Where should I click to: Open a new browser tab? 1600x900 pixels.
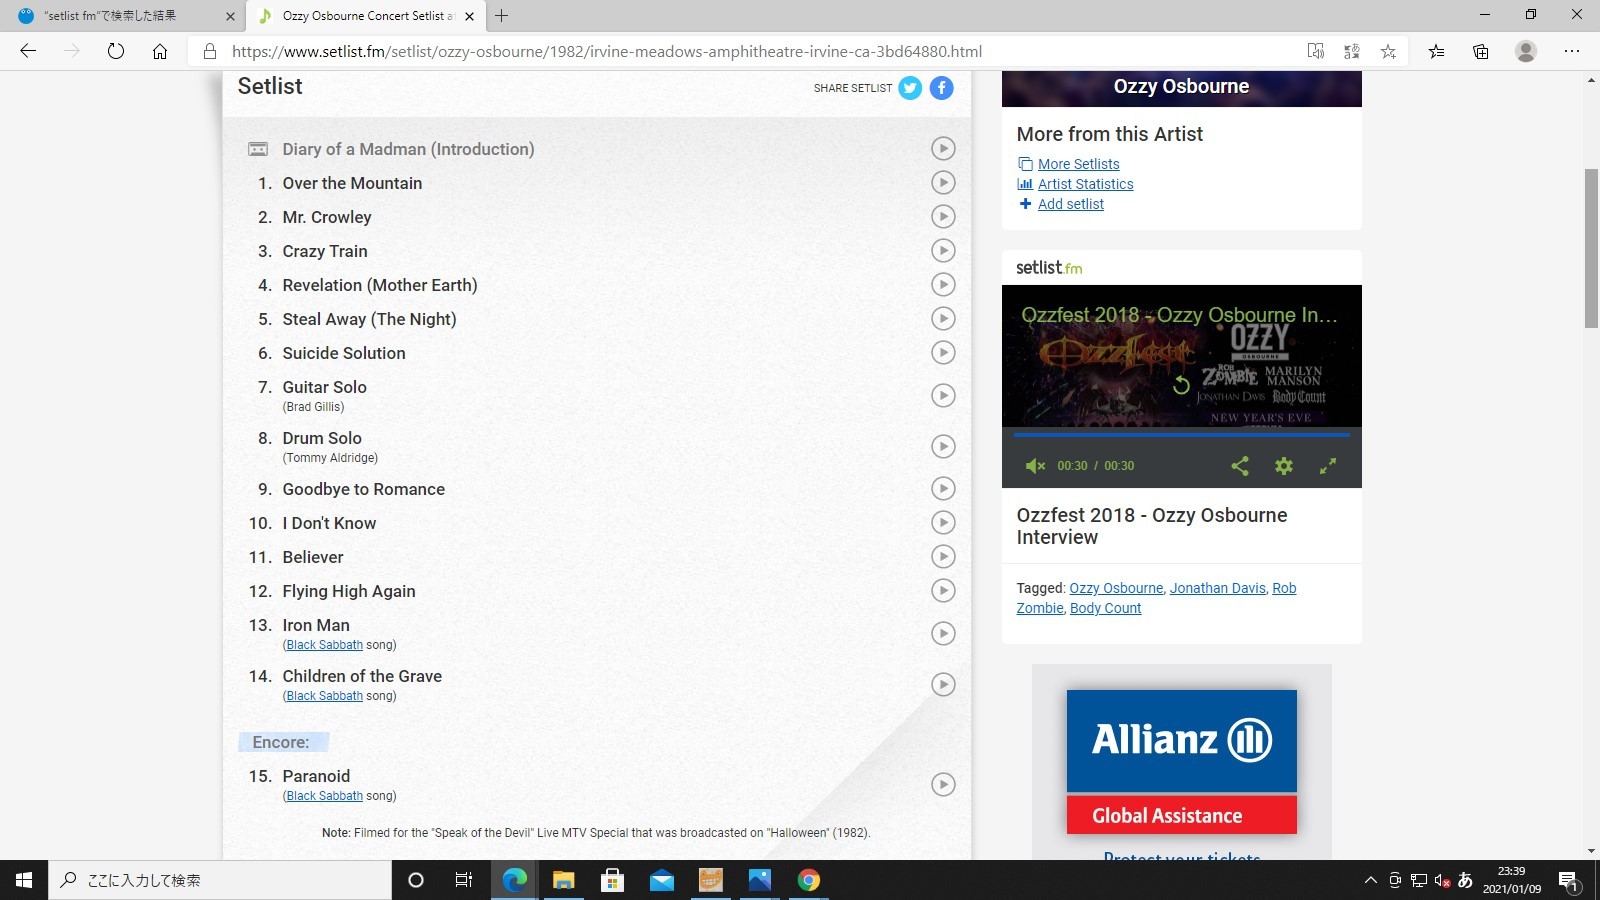click(502, 16)
